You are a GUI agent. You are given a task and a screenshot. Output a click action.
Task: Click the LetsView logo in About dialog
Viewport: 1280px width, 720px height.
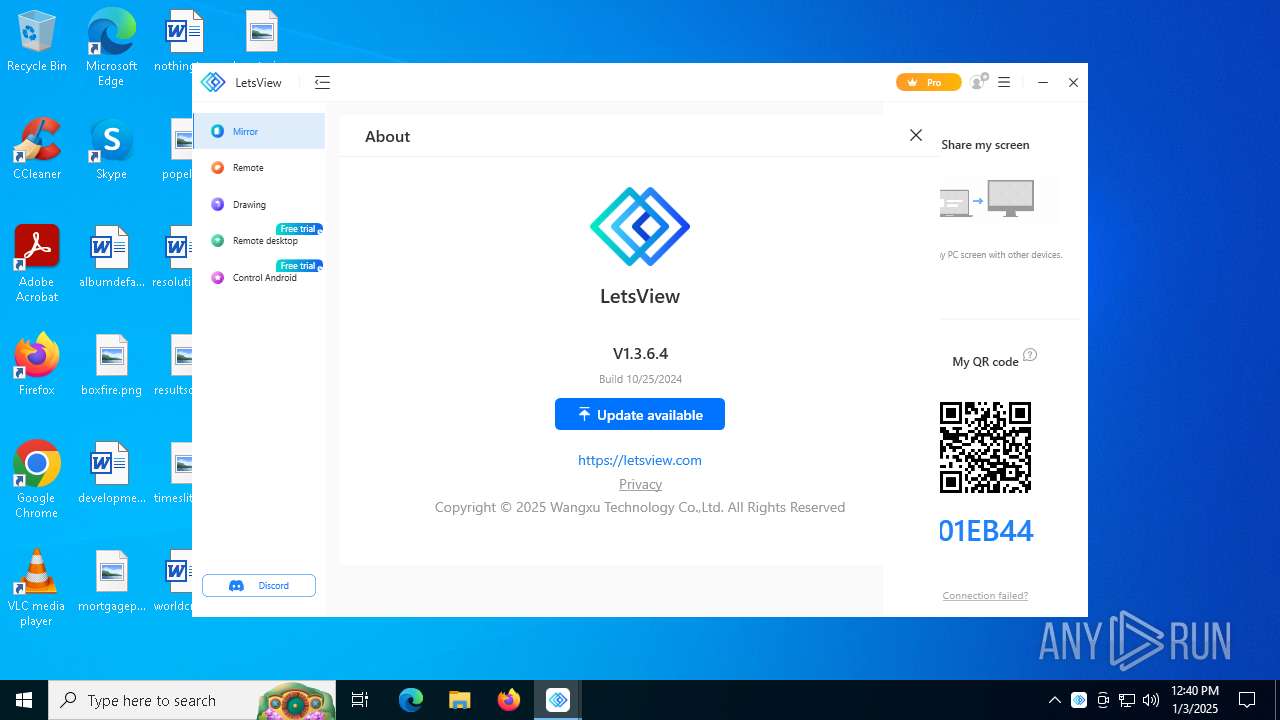[640, 226]
